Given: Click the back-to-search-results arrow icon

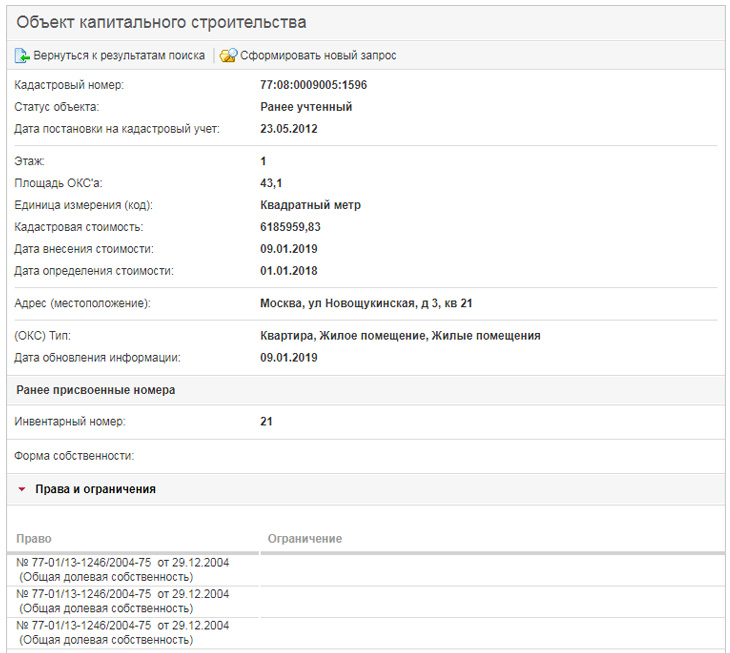Looking at the screenshot, I should coord(22,55).
